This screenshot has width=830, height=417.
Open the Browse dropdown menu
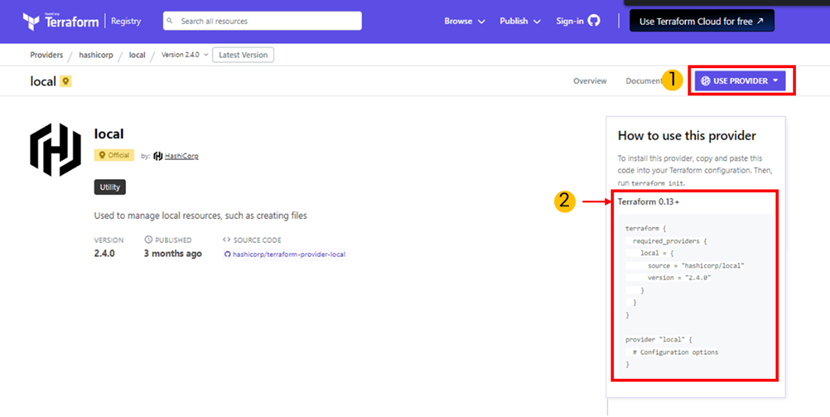point(464,21)
